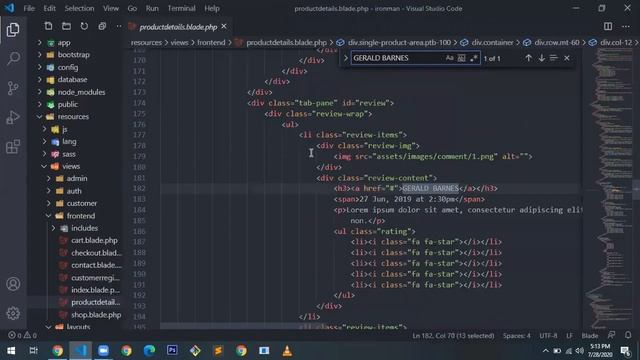Screen dimensions: 640x360
Task: Open the Terminal menu
Action: pyautogui.click(x=181, y=8)
